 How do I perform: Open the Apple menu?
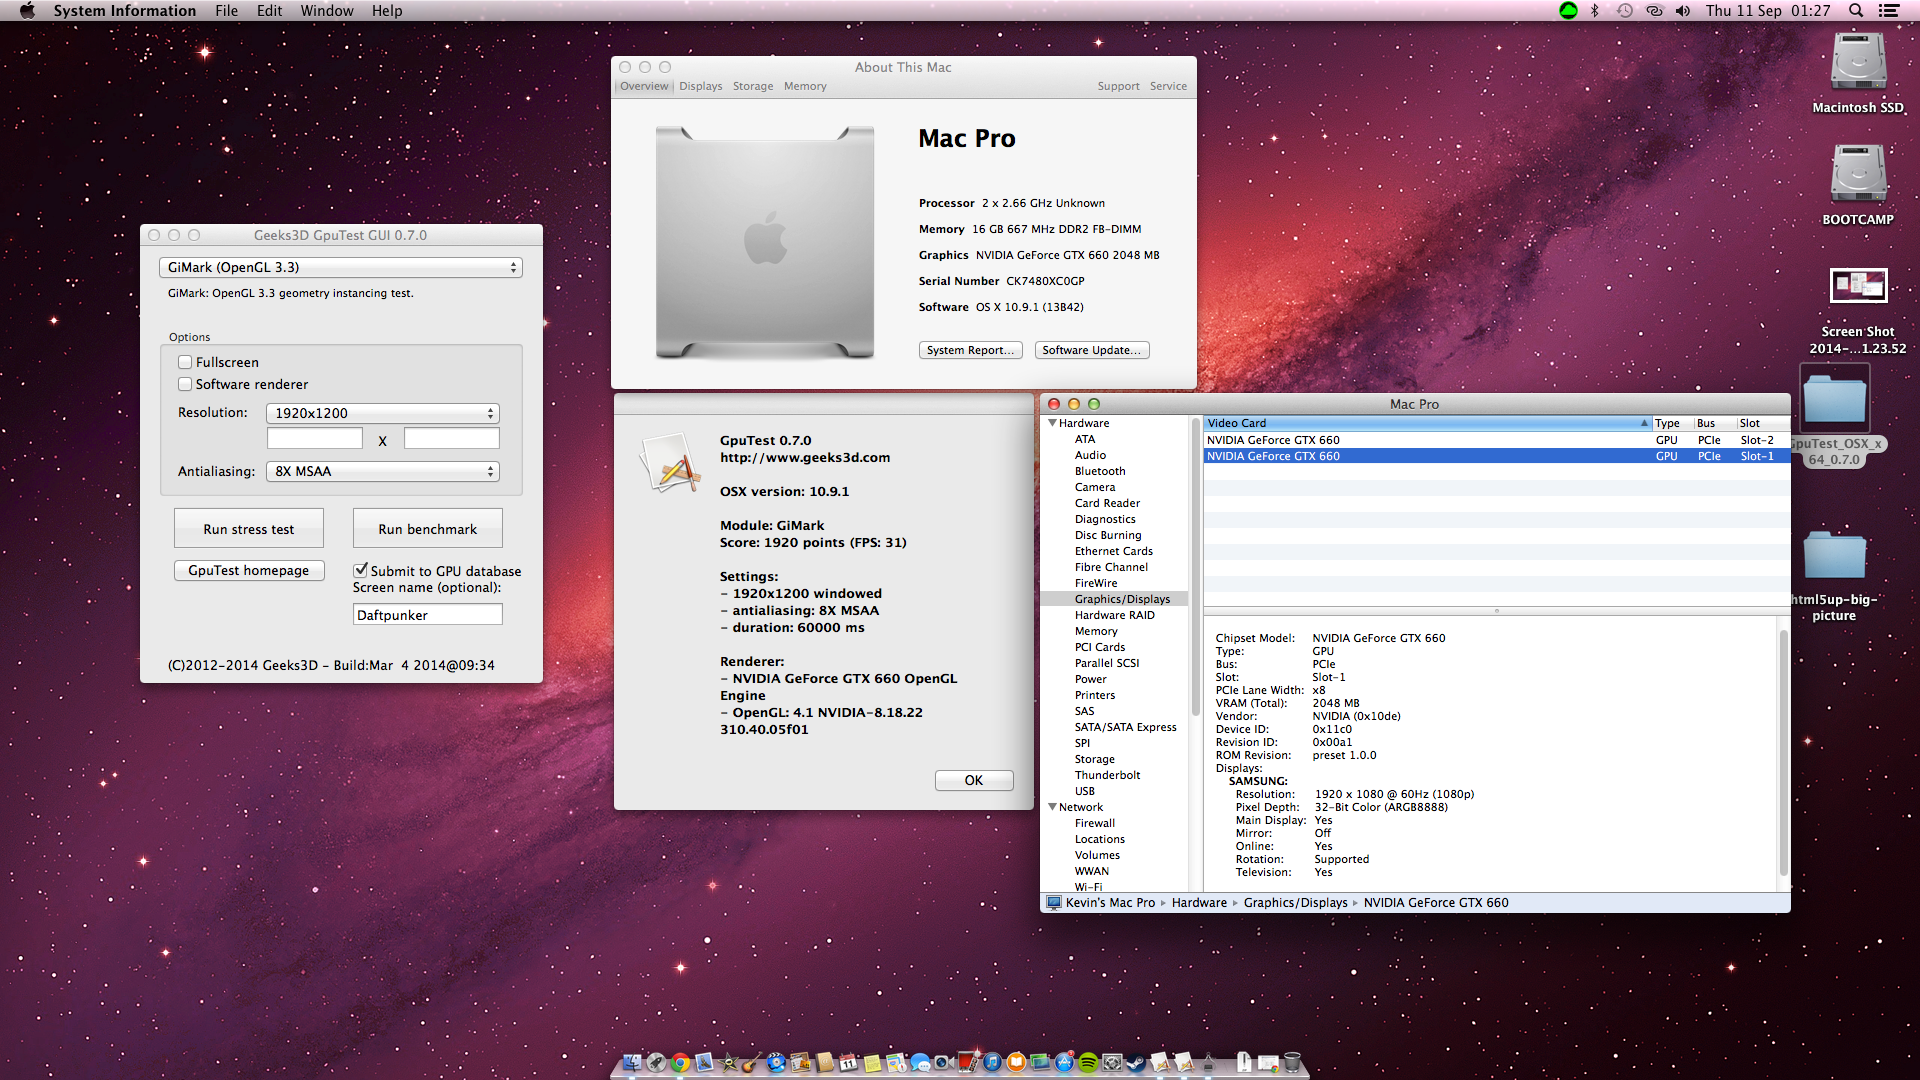27,11
